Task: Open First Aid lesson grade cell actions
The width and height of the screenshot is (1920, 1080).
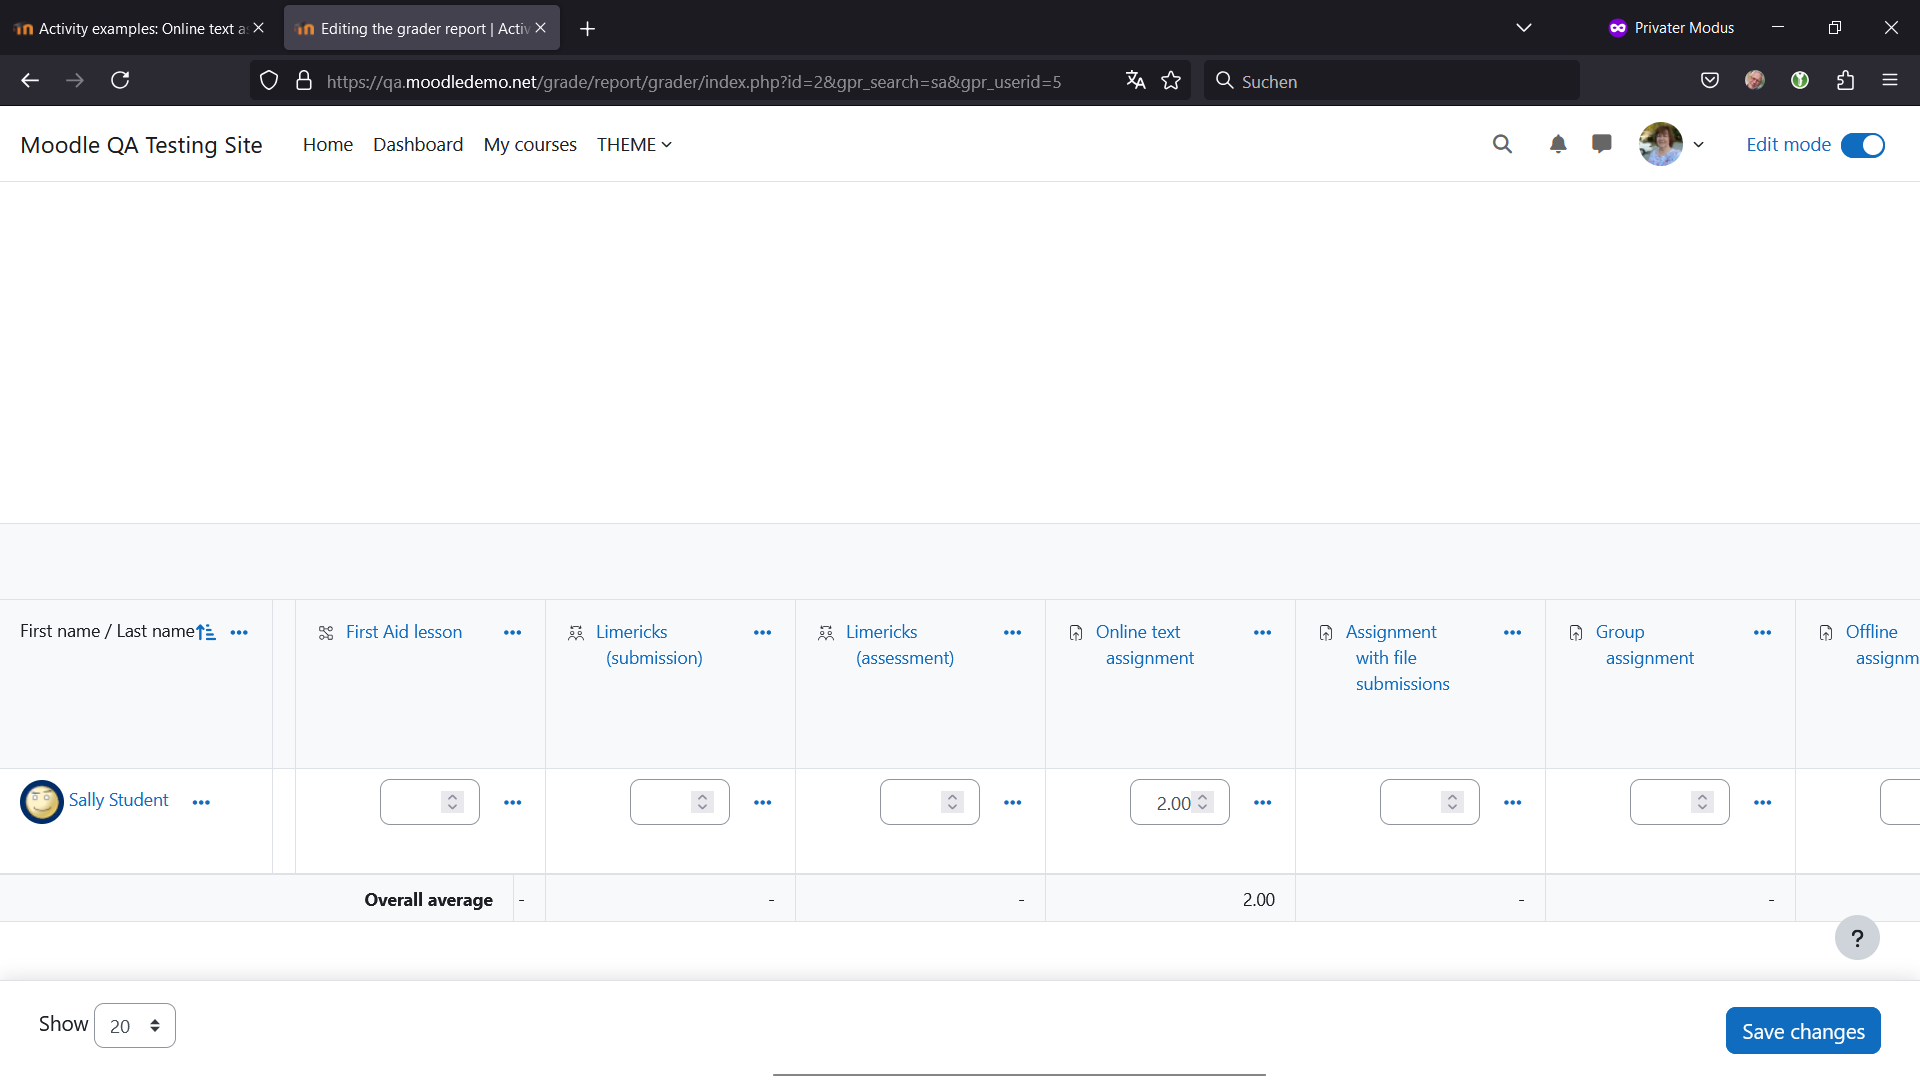Action: (x=513, y=803)
